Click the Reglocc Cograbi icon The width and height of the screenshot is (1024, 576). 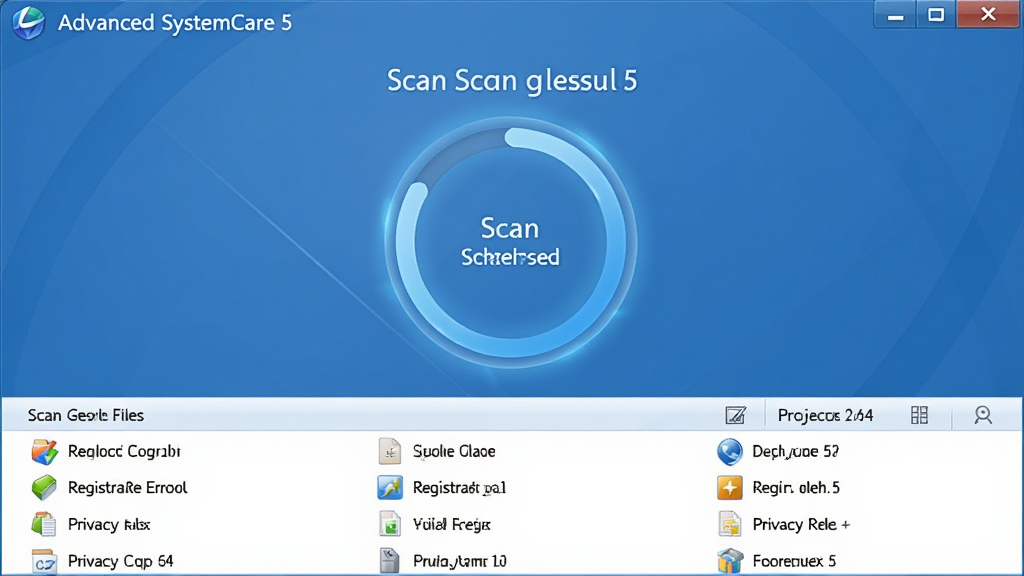(44, 452)
